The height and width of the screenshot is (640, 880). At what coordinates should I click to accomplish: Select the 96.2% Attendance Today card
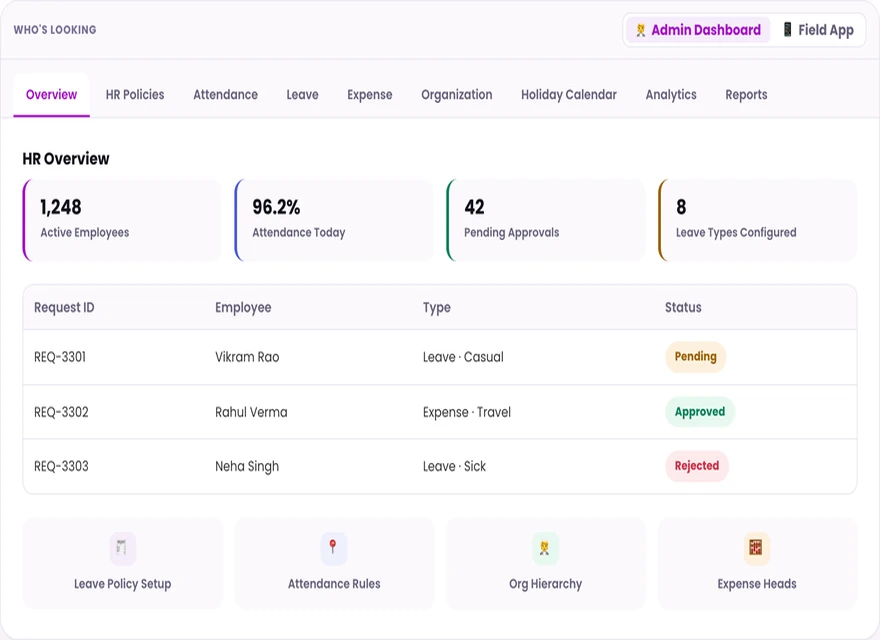tap(334, 220)
